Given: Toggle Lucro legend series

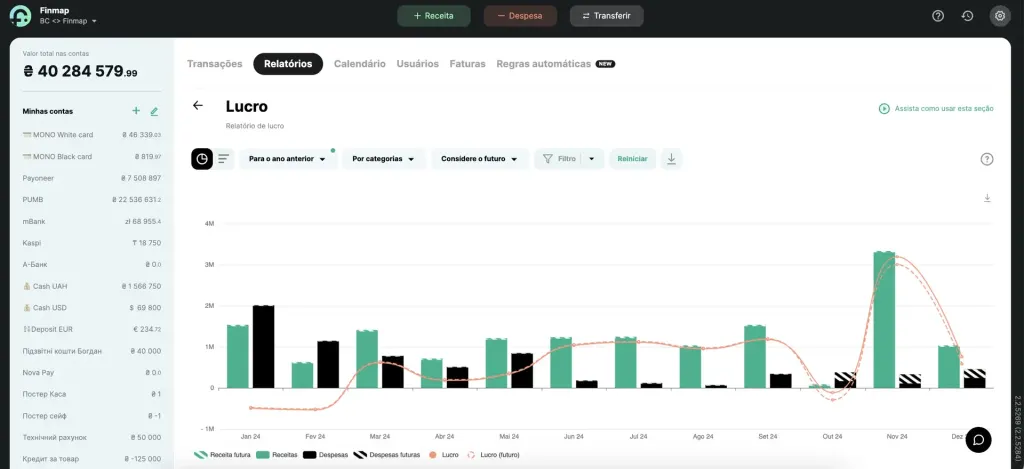Looking at the screenshot, I should click(443, 455).
